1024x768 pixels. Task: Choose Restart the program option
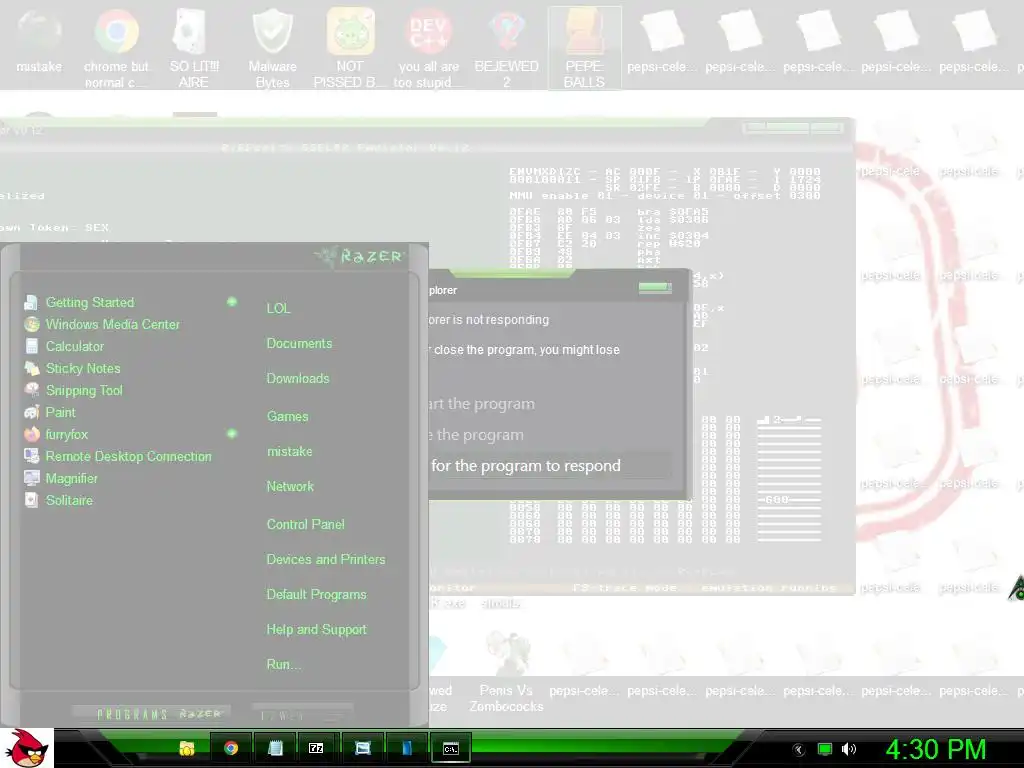point(482,404)
